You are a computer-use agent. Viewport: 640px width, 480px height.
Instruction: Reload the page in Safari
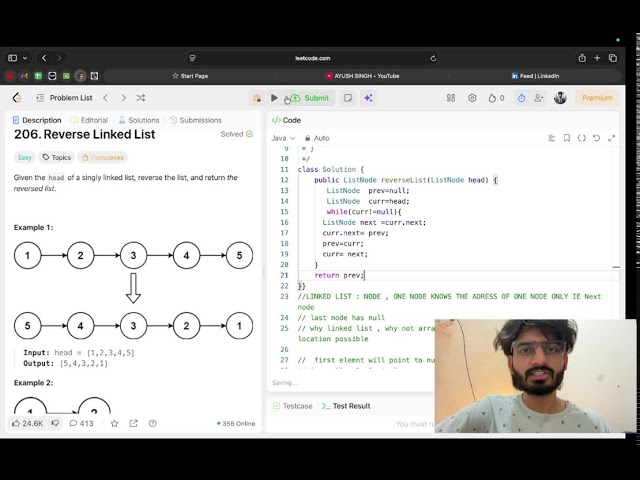pos(433,58)
